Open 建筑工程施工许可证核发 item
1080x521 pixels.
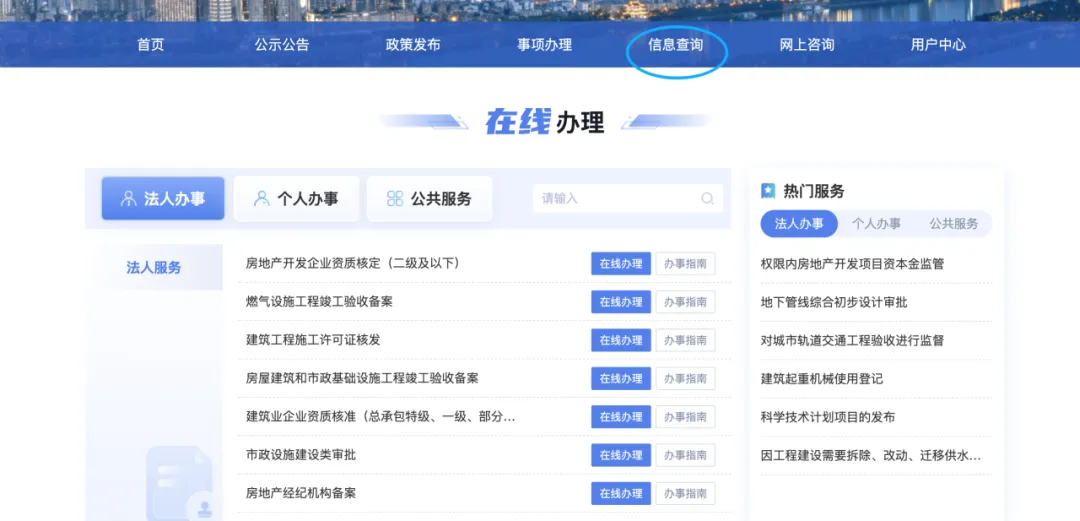point(313,340)
